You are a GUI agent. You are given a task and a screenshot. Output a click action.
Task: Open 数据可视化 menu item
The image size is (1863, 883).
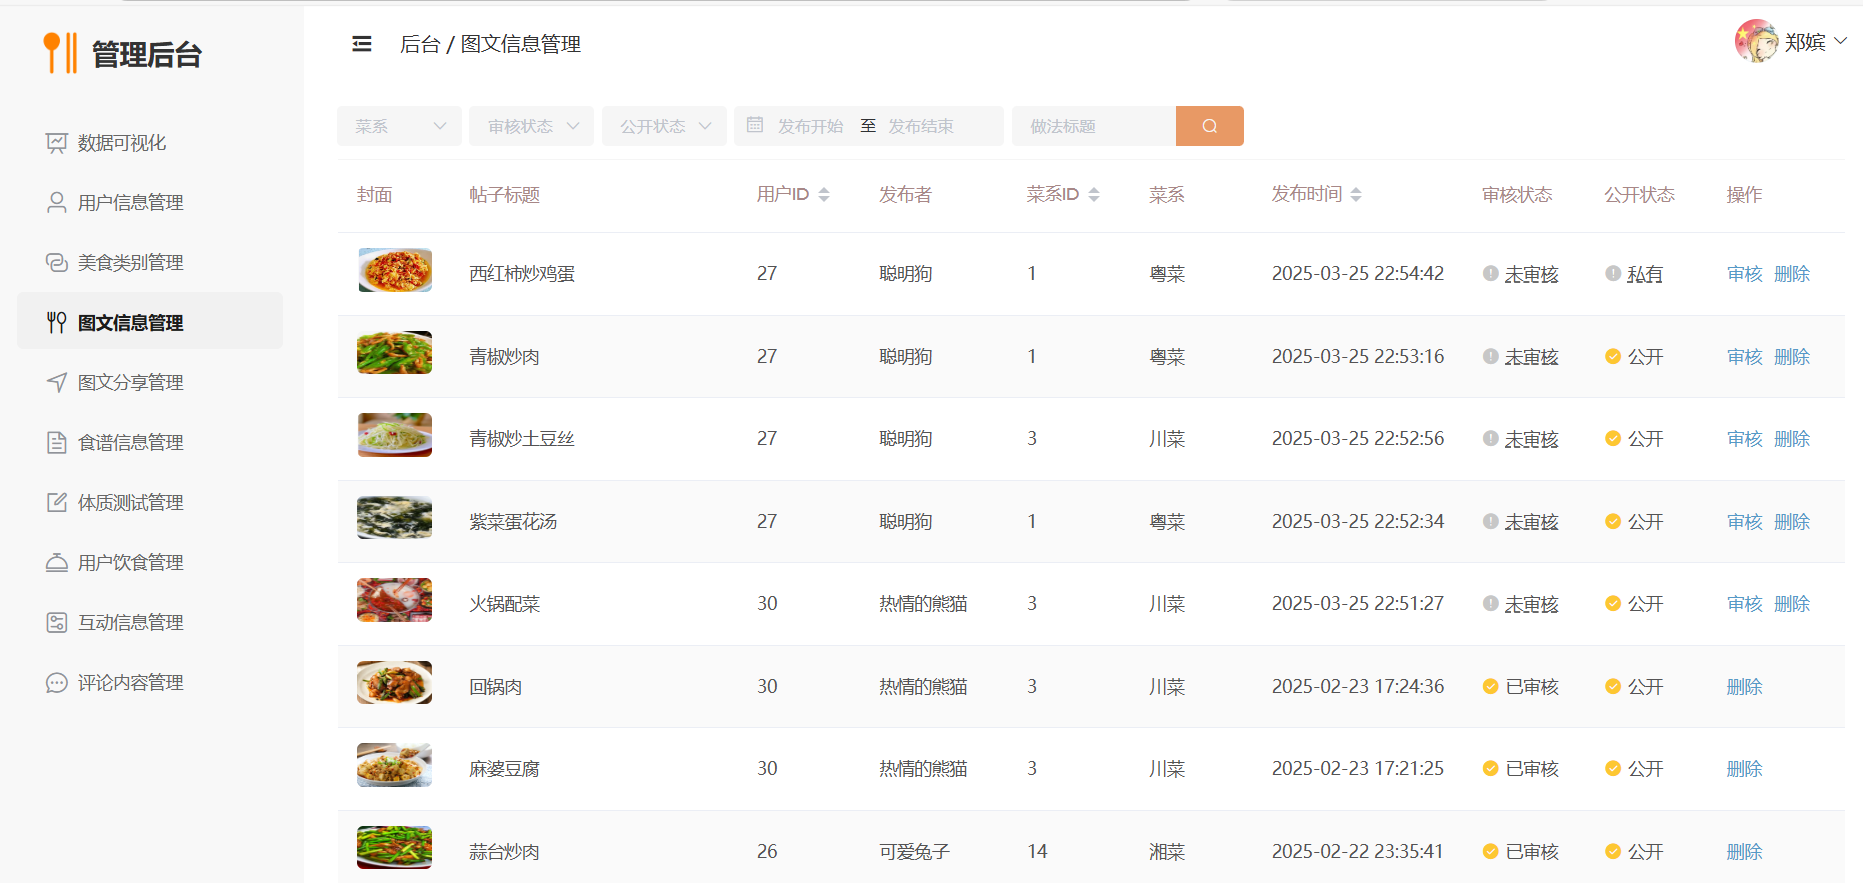150,143
